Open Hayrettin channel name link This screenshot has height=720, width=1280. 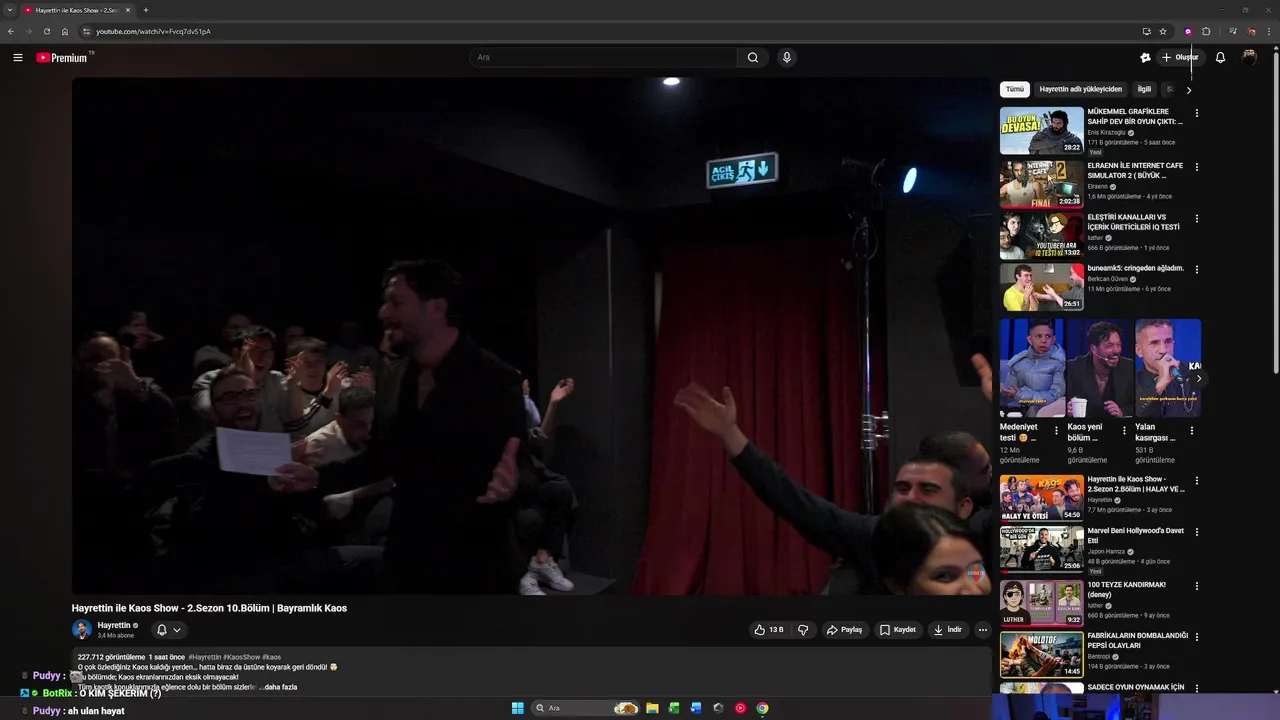pos(114,625)
